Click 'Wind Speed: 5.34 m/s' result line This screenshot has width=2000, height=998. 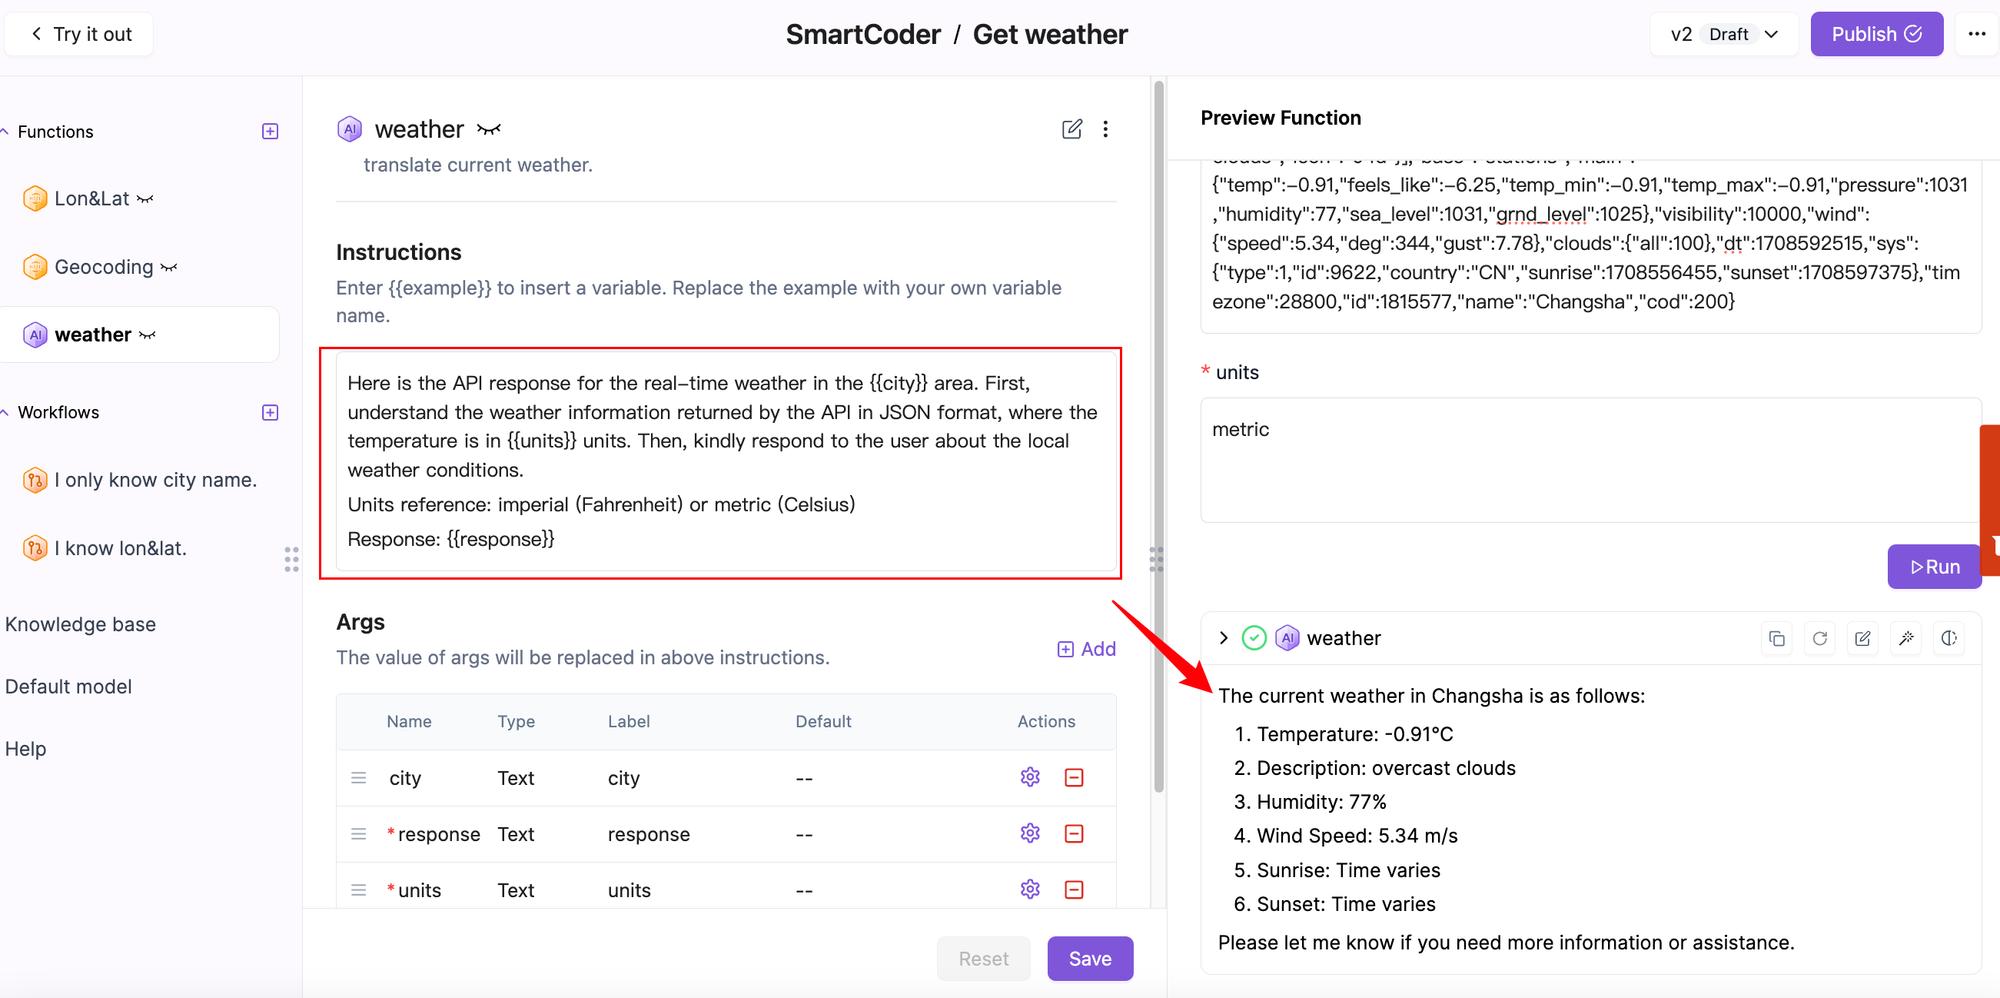(x=1357, y=836)
